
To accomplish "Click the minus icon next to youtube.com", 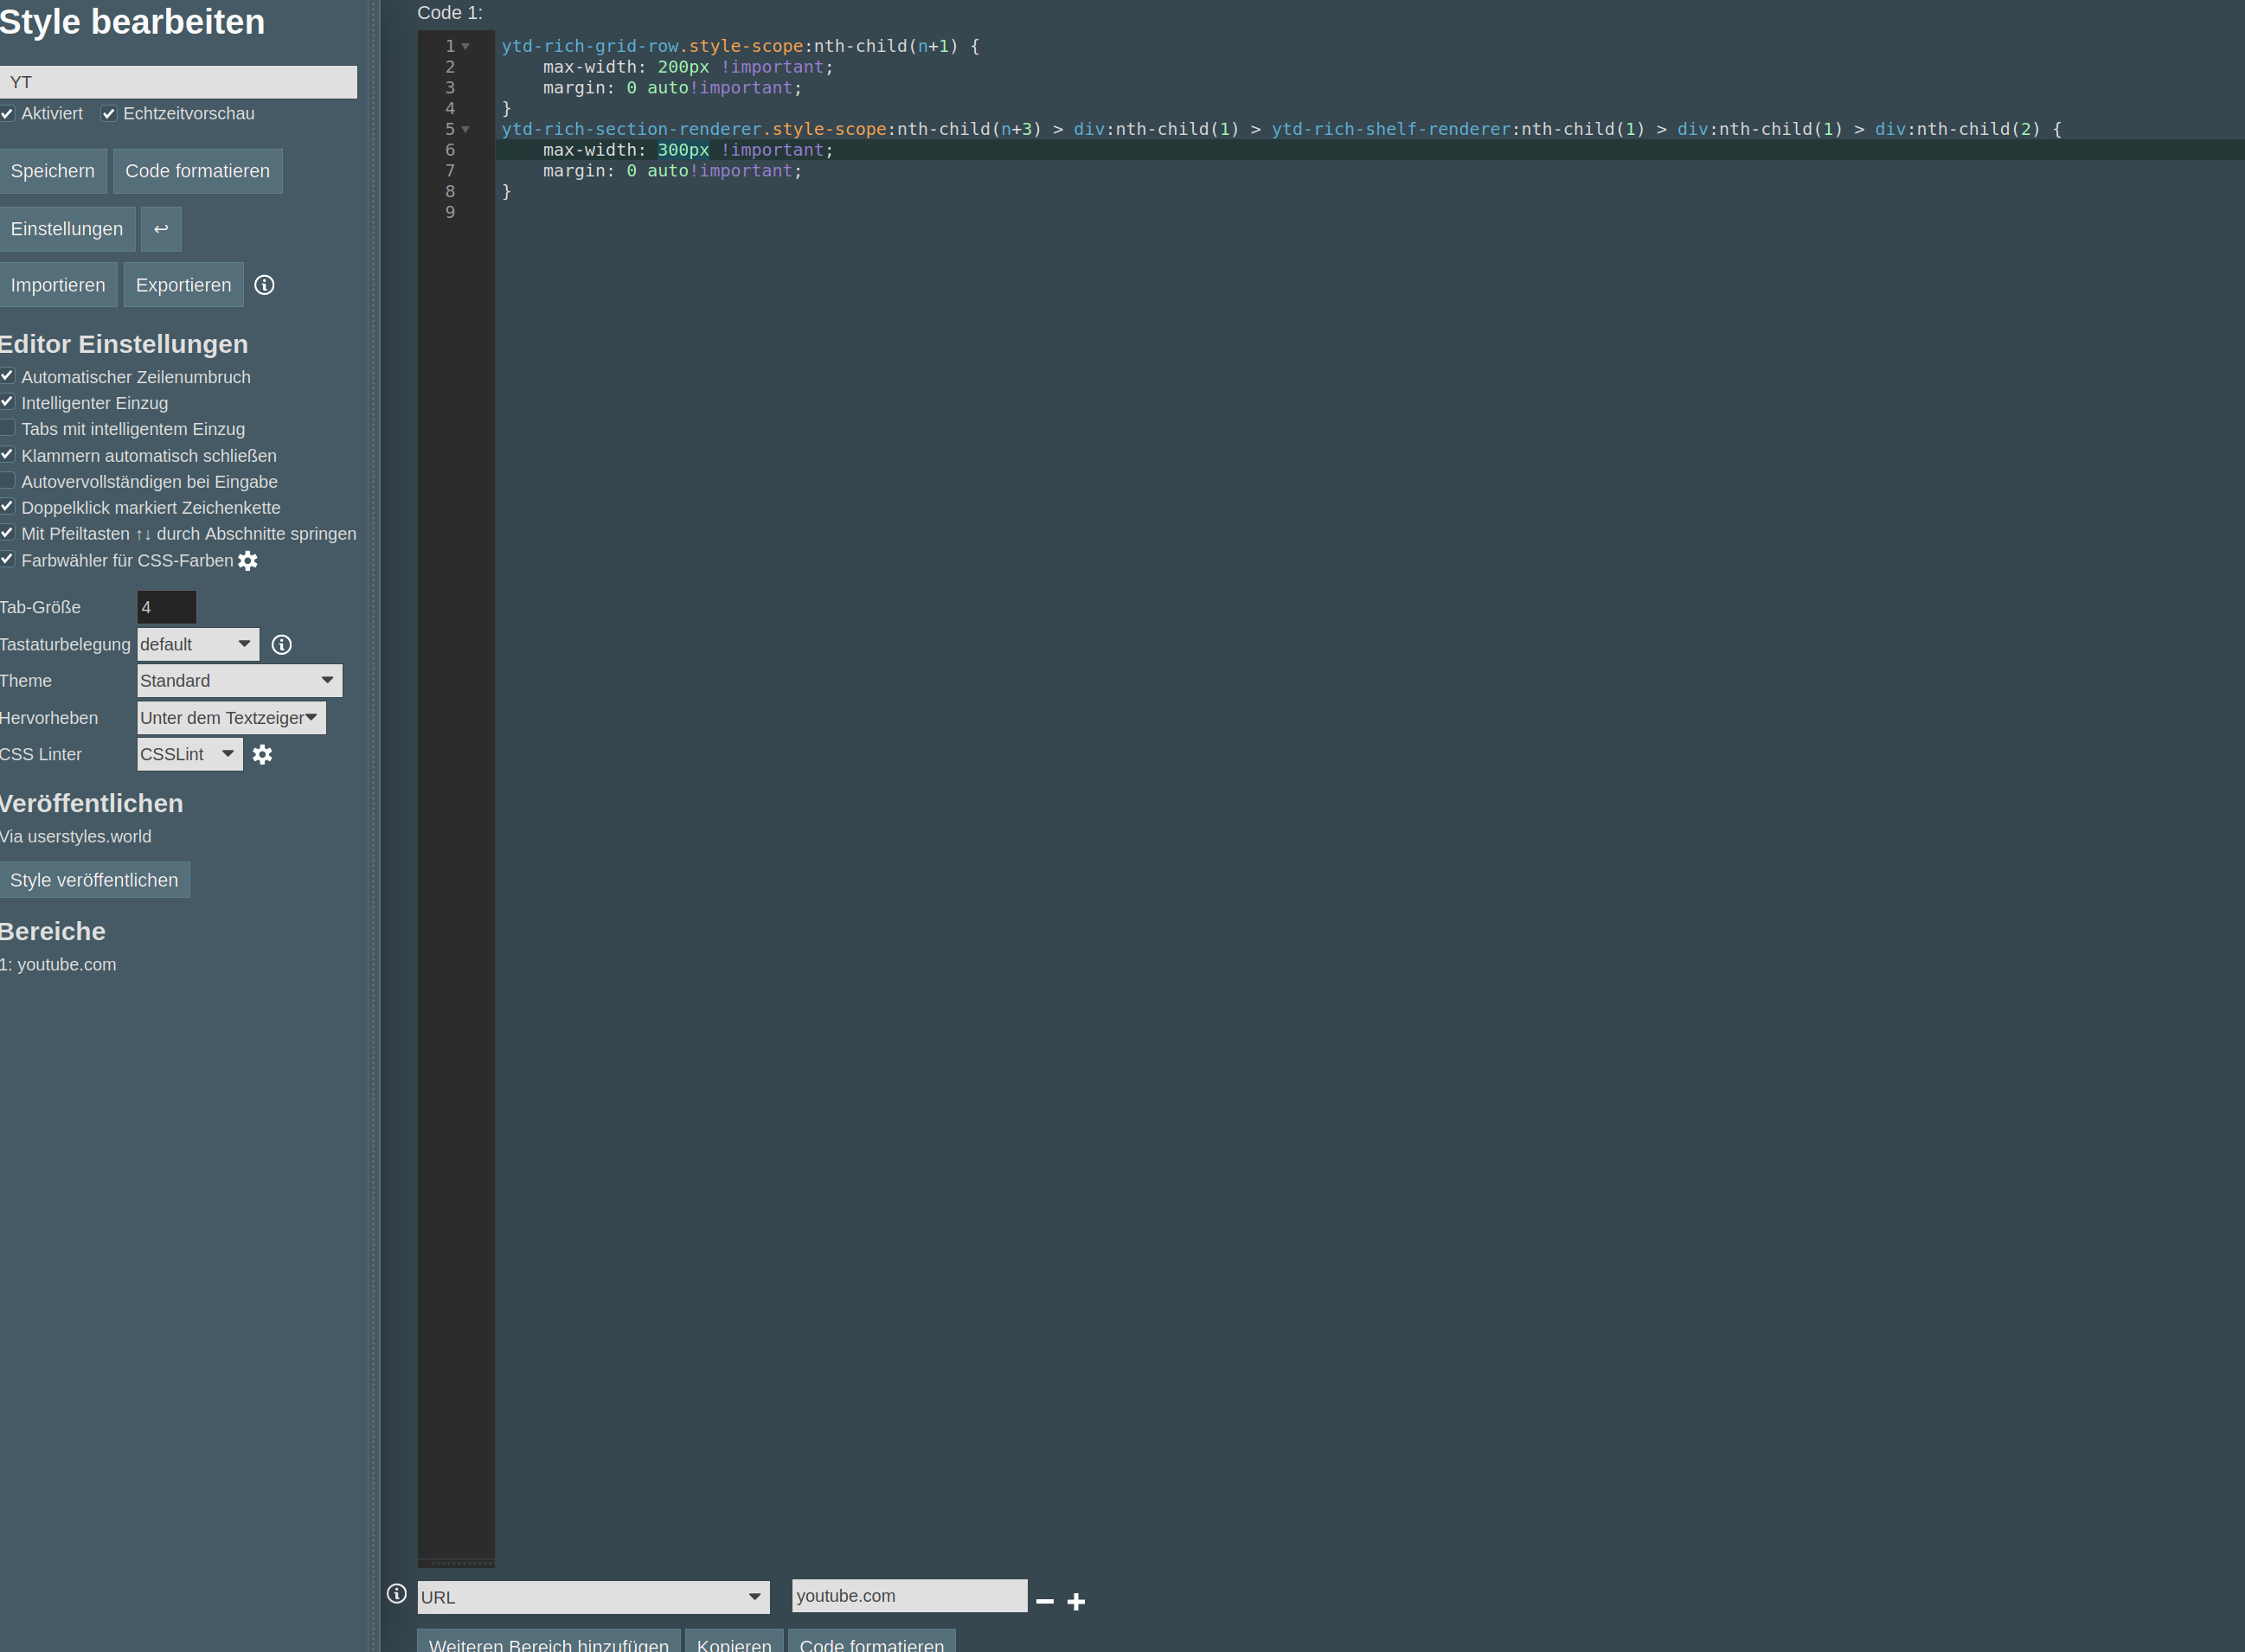I will tap(1045, 1601).
